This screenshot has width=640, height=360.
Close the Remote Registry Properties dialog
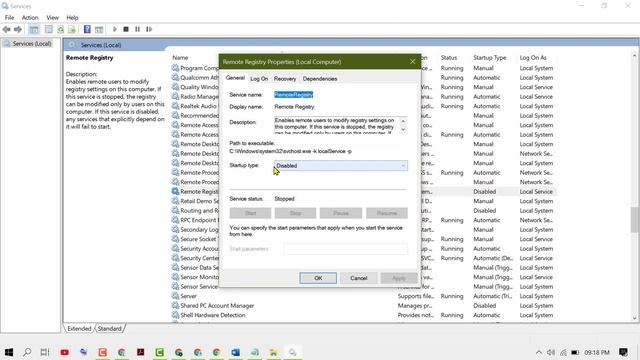point(412,62)
